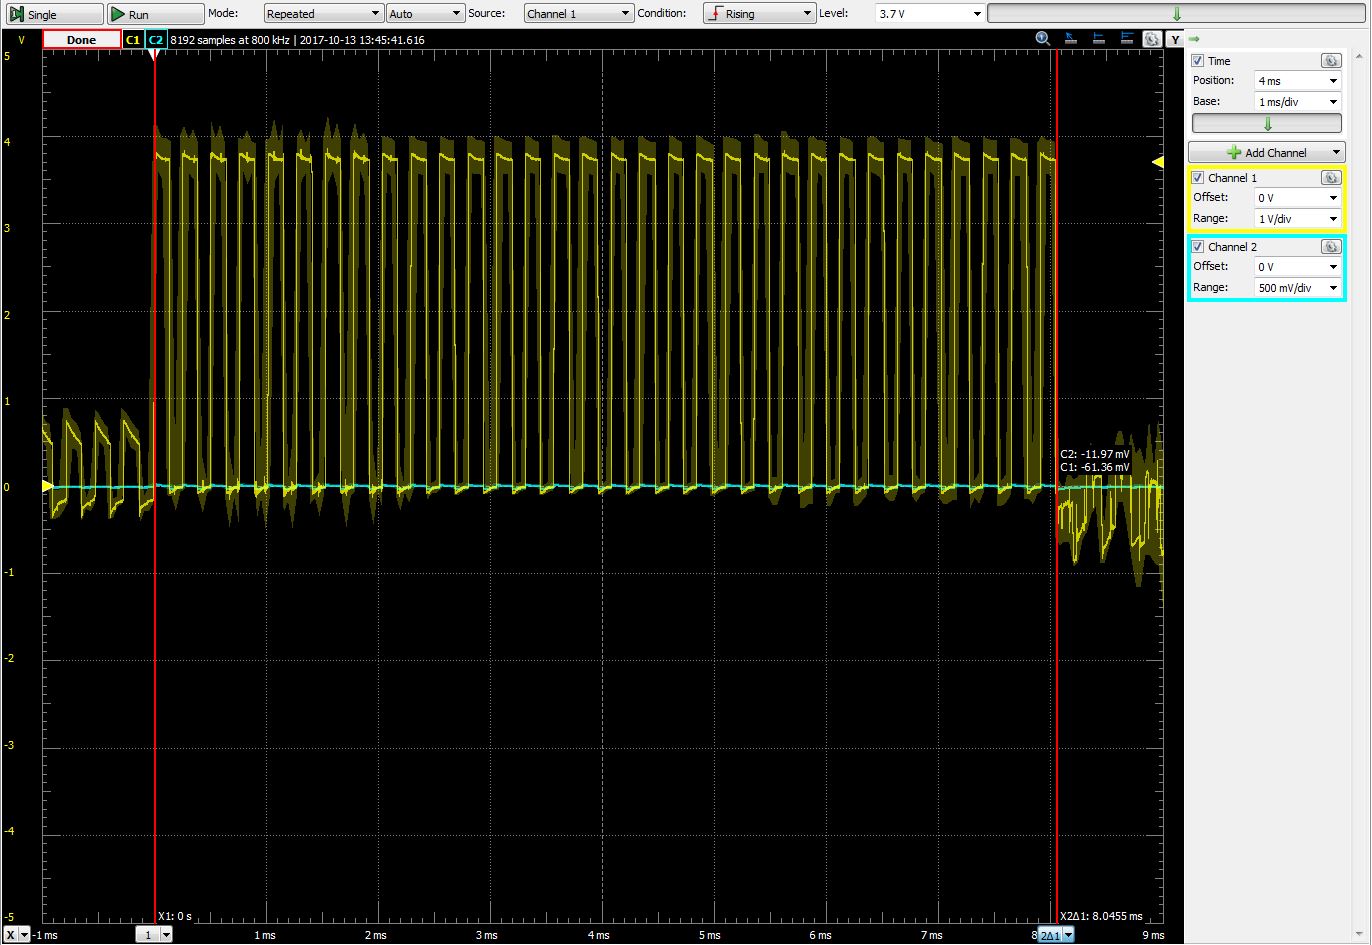This screenshot has width=1372, height=945.
Task: Open Channel 2 Offset dropdown
Action: [1298, 267]
